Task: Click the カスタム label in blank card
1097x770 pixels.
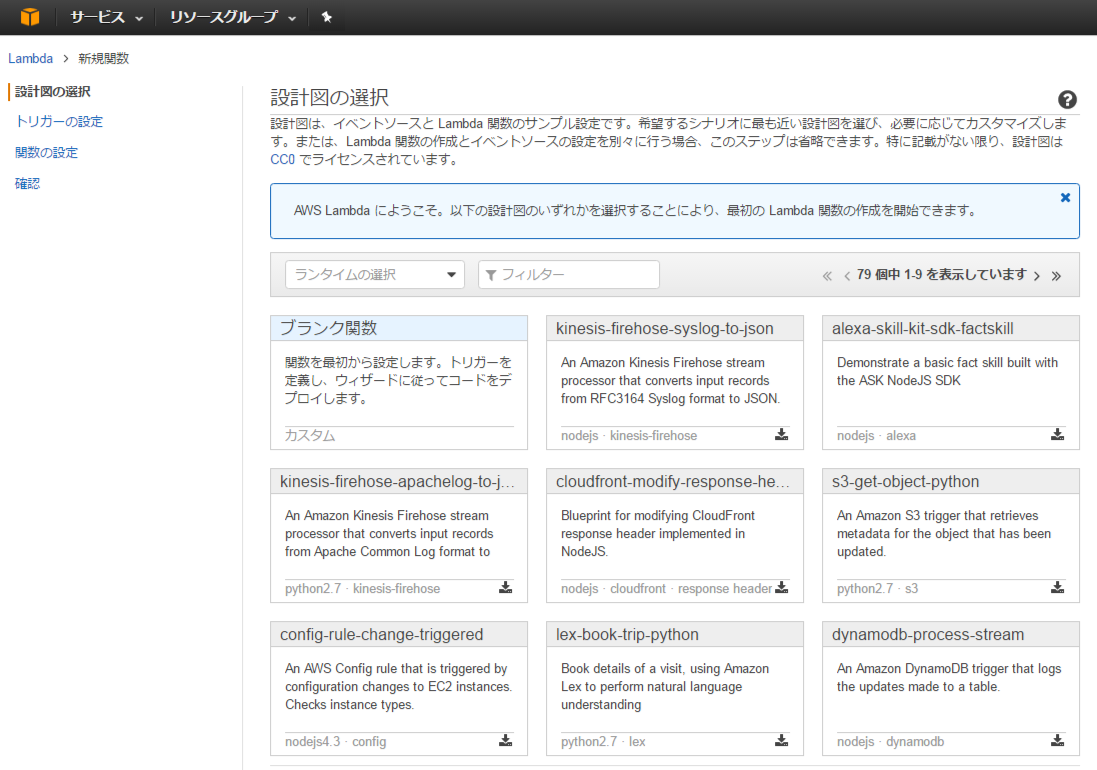Action: (x=310, y=436)
